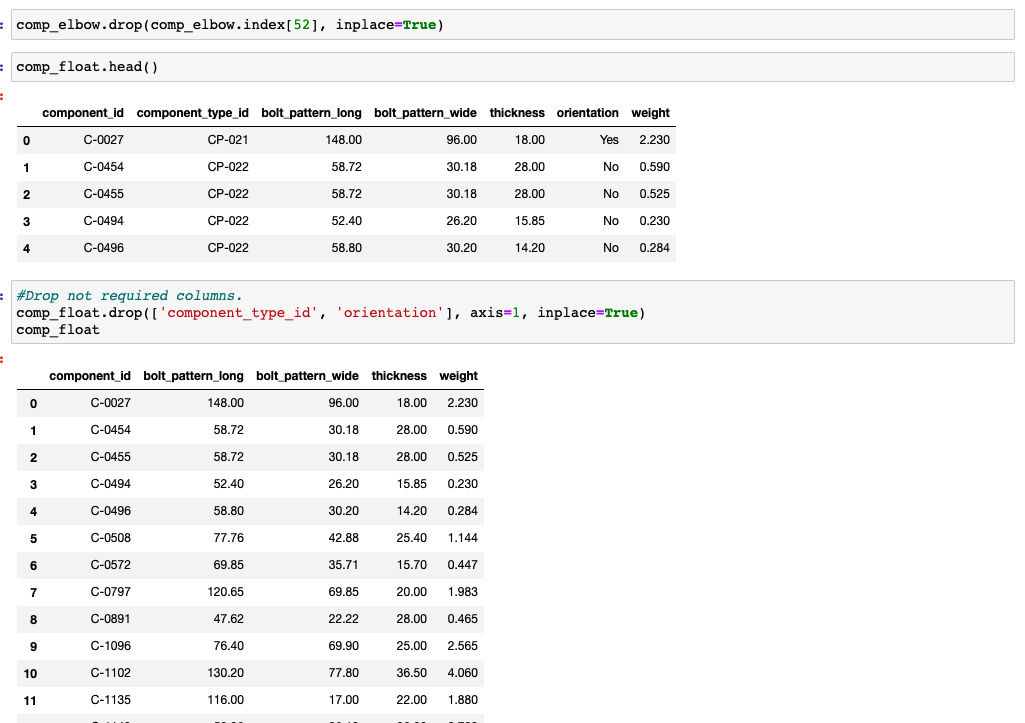Select the C-0797 component id cell
The image size is (1025, 723).
[110, 592]
